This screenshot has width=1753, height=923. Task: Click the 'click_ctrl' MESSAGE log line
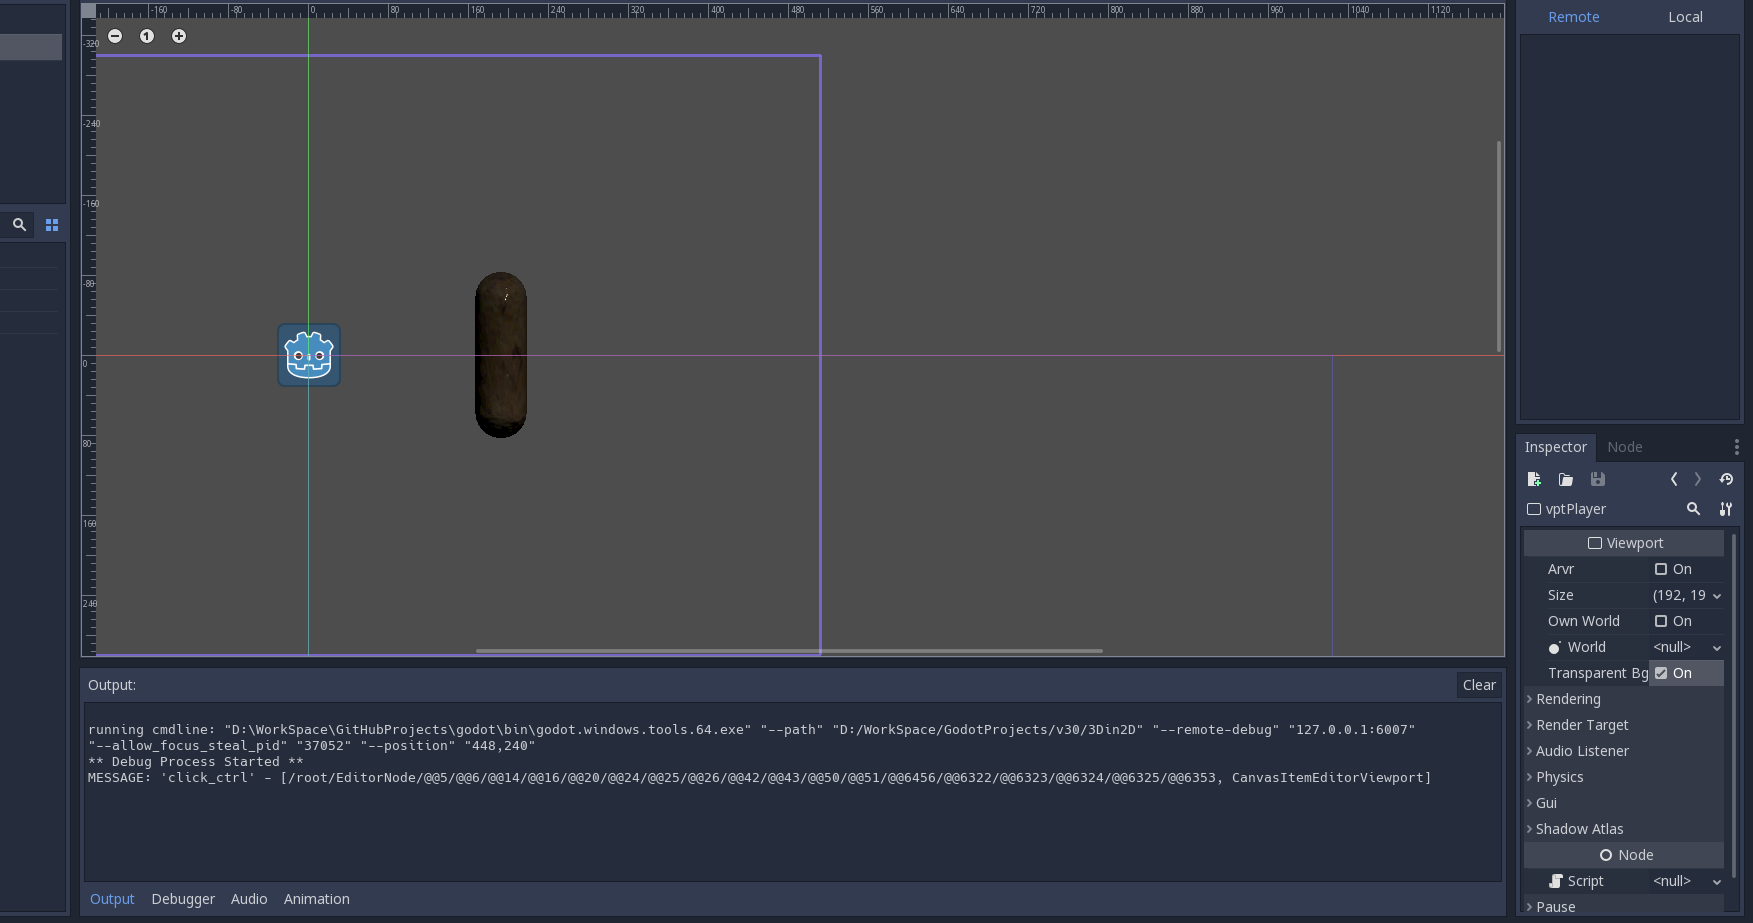point(759,777)
